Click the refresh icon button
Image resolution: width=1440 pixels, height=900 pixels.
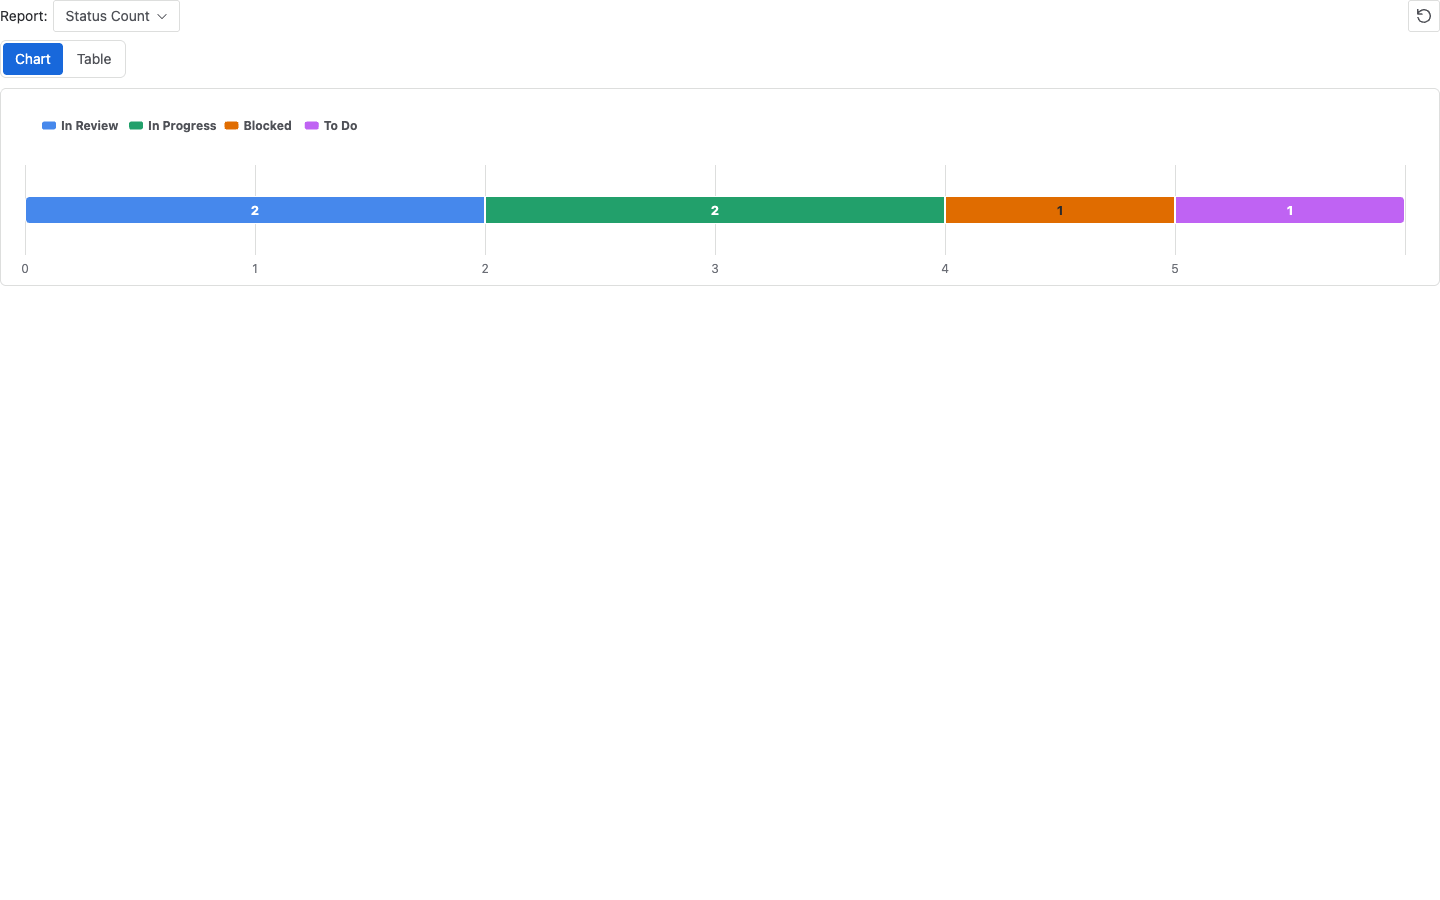click(1423, 16)
